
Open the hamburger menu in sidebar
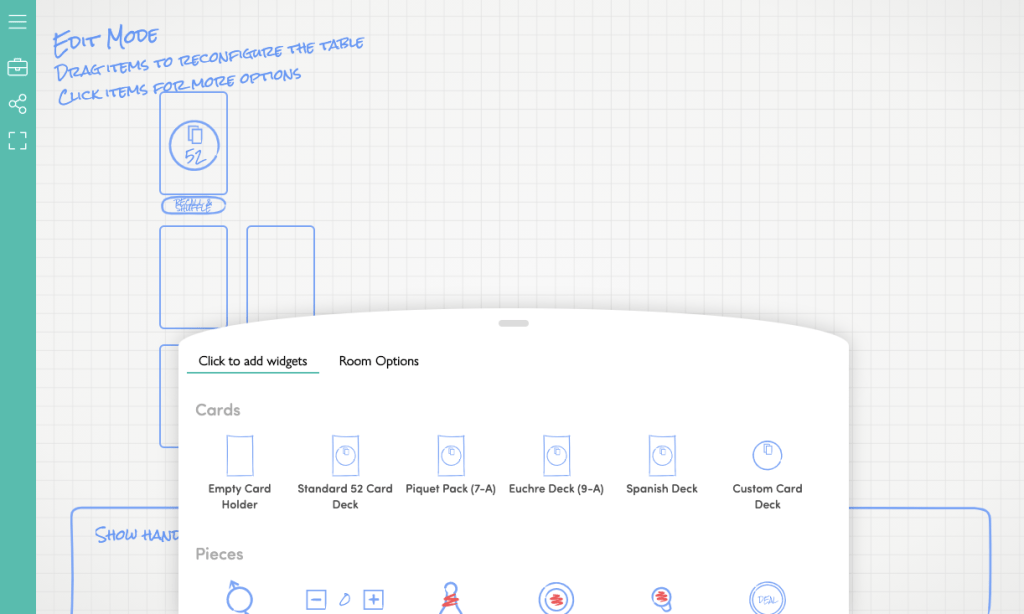[17, 21]
